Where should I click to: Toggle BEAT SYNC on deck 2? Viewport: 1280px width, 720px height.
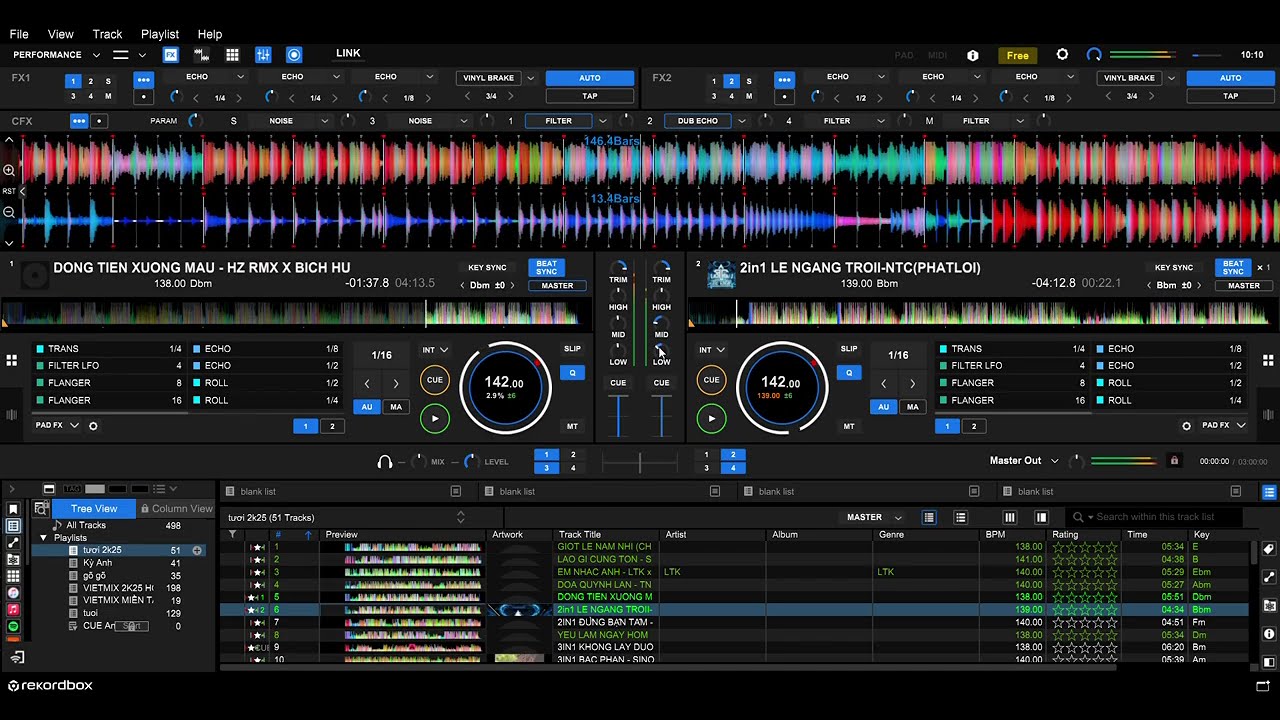point(1233,268)
